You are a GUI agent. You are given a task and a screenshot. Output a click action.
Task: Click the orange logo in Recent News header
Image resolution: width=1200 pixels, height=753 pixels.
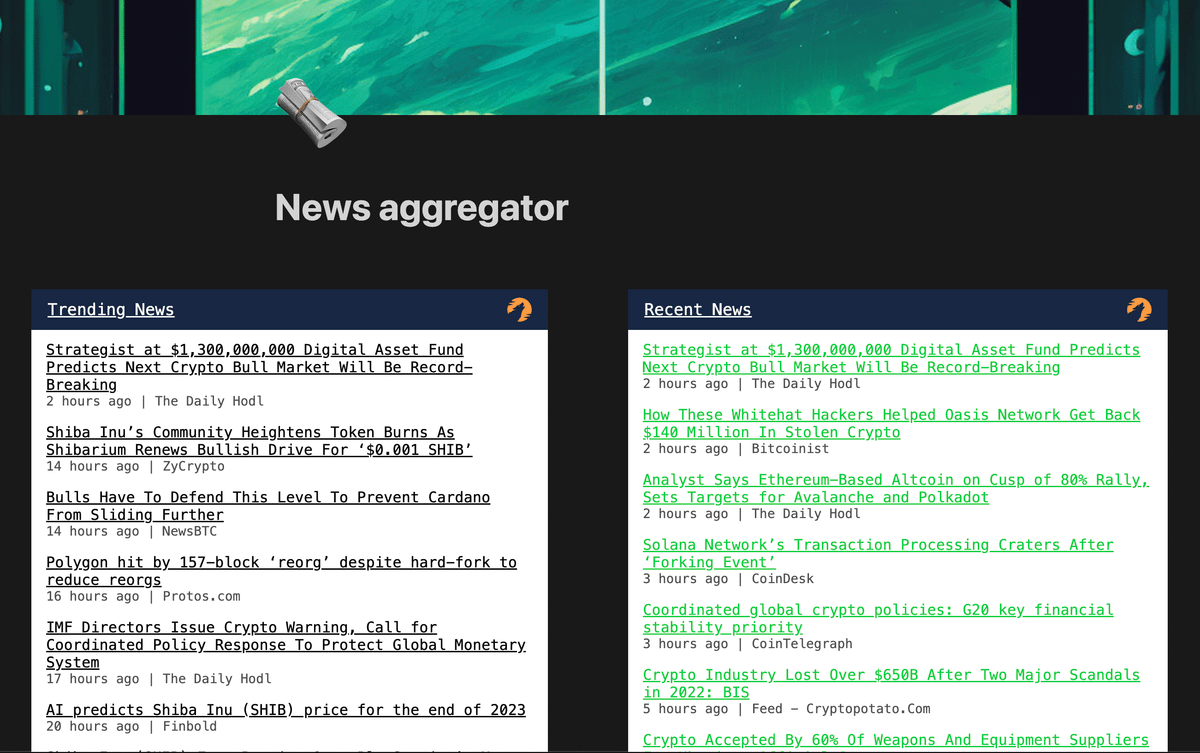pos(1139,310)
